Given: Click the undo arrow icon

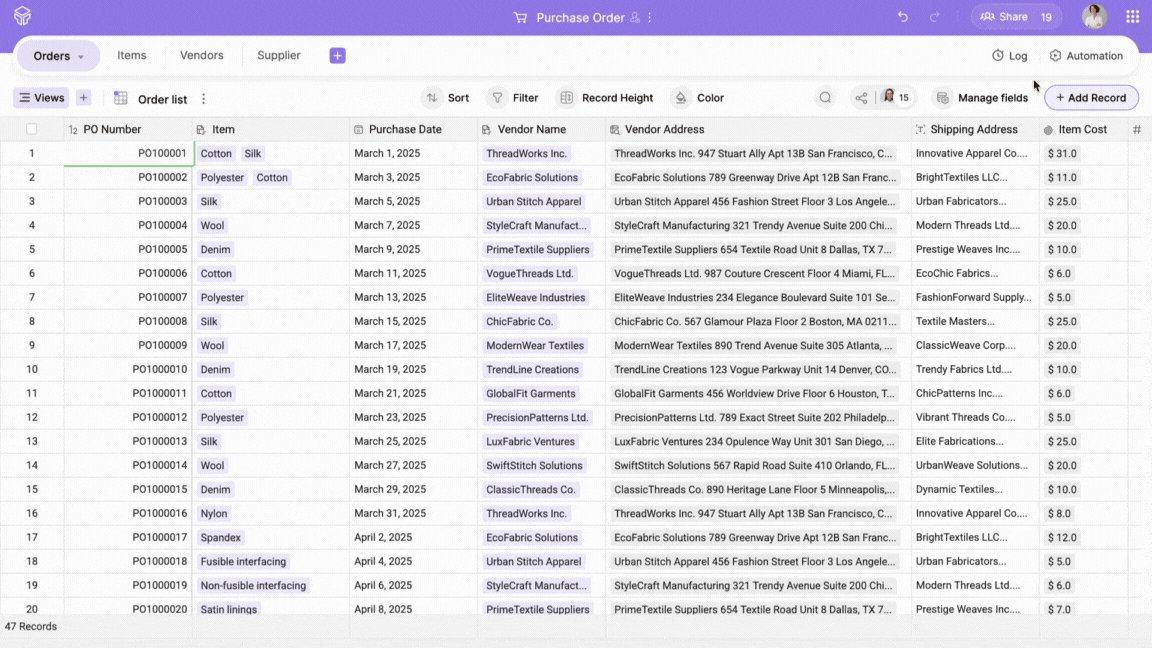Looking at the screenshot, I should point(903,17).
